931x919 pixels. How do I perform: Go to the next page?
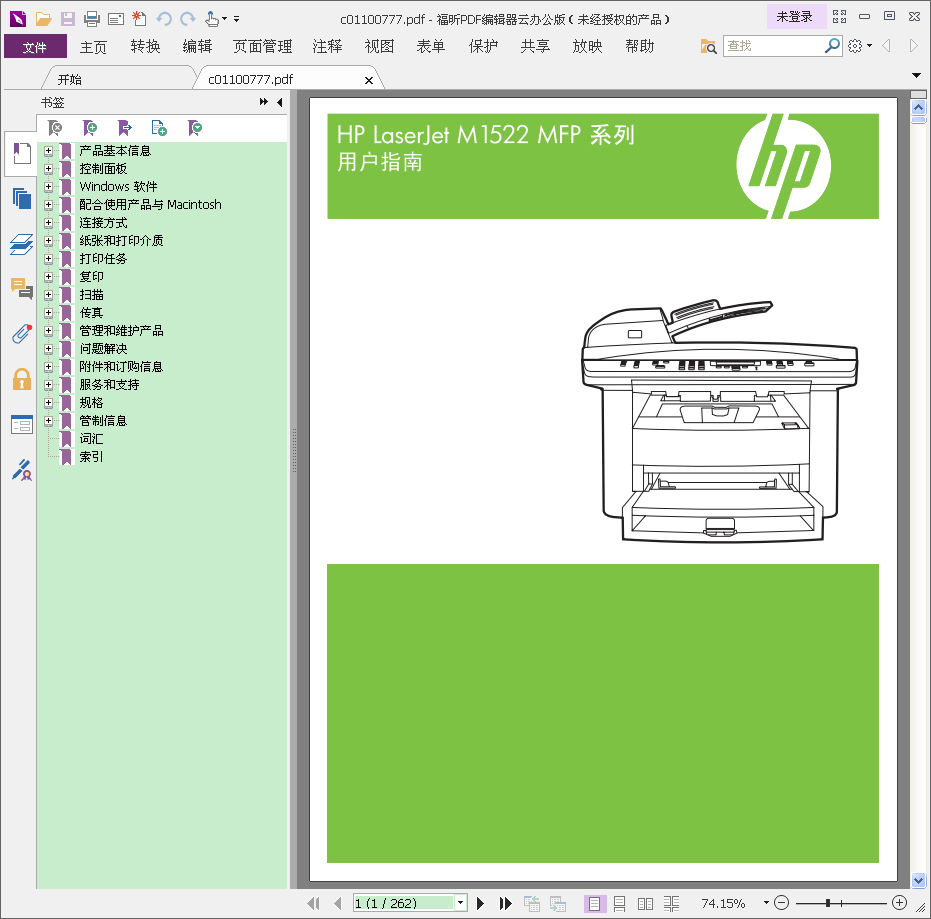click(480, 904)
